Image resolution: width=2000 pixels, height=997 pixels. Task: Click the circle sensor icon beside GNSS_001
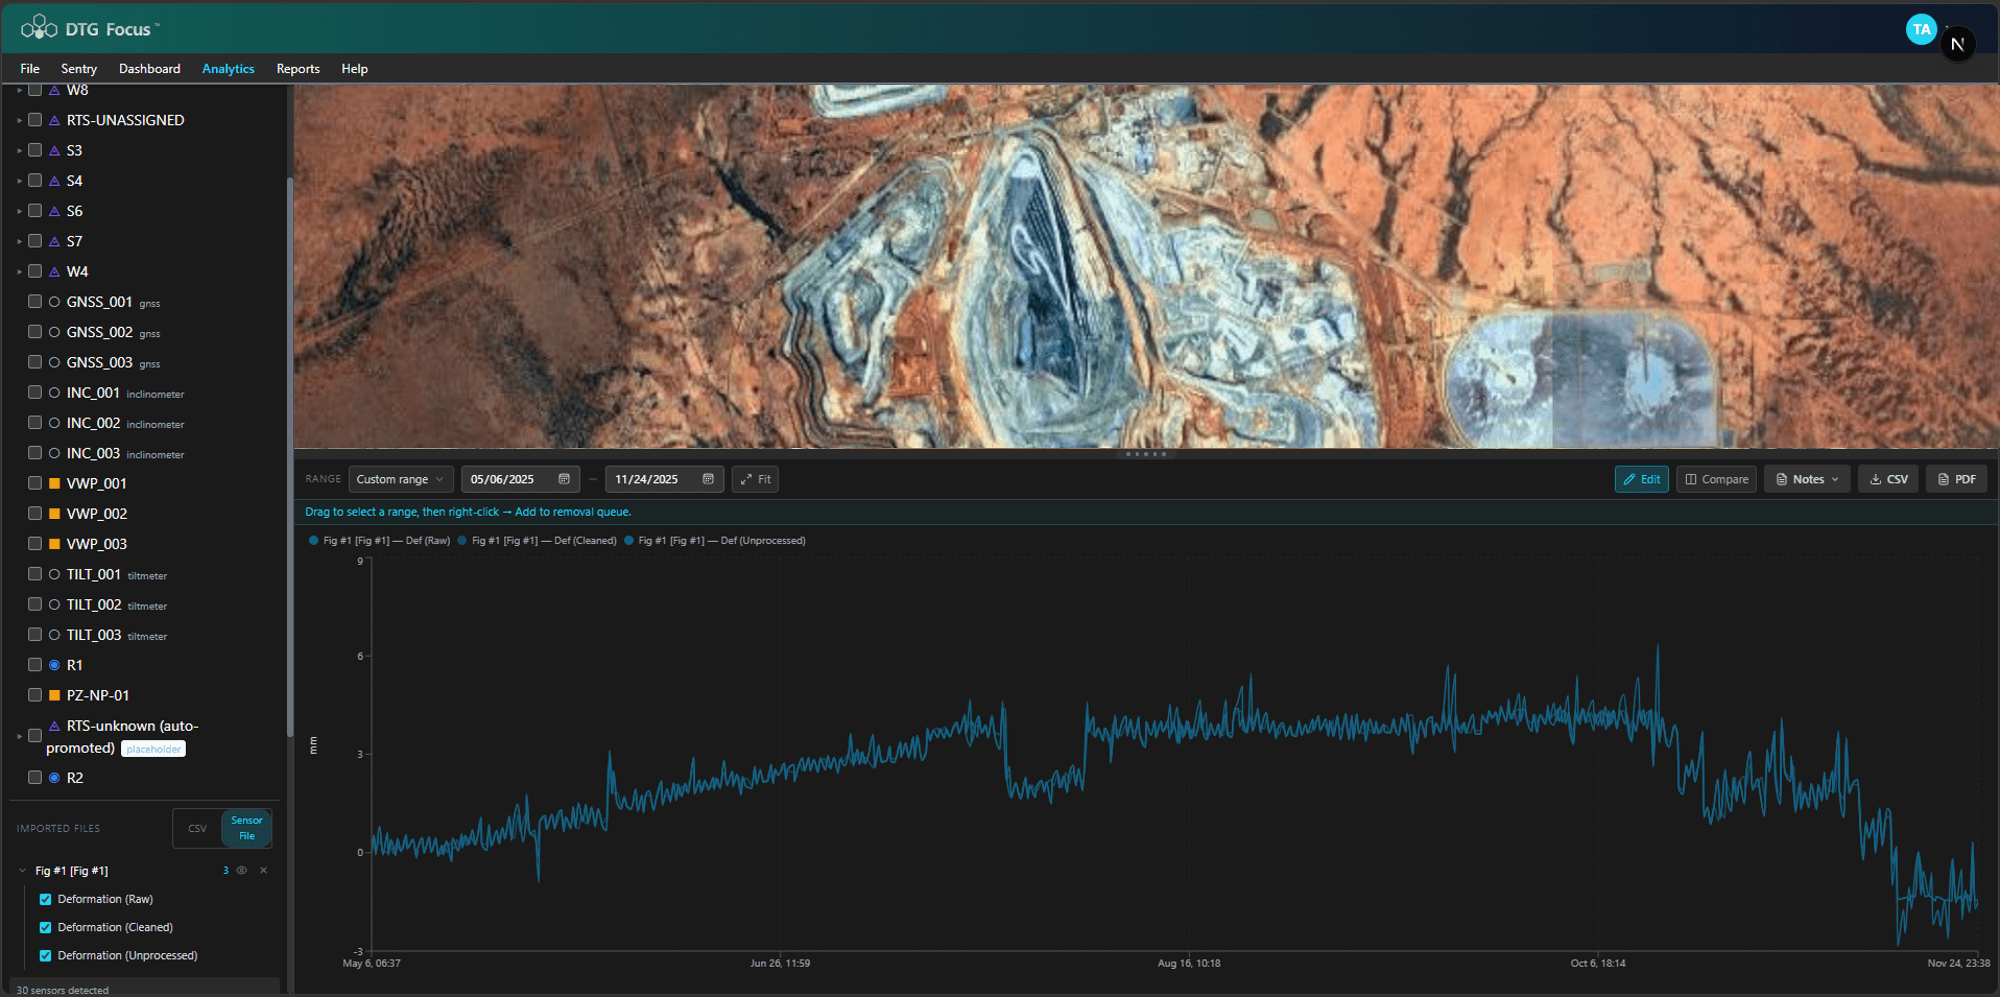click(x=54, y=302)
